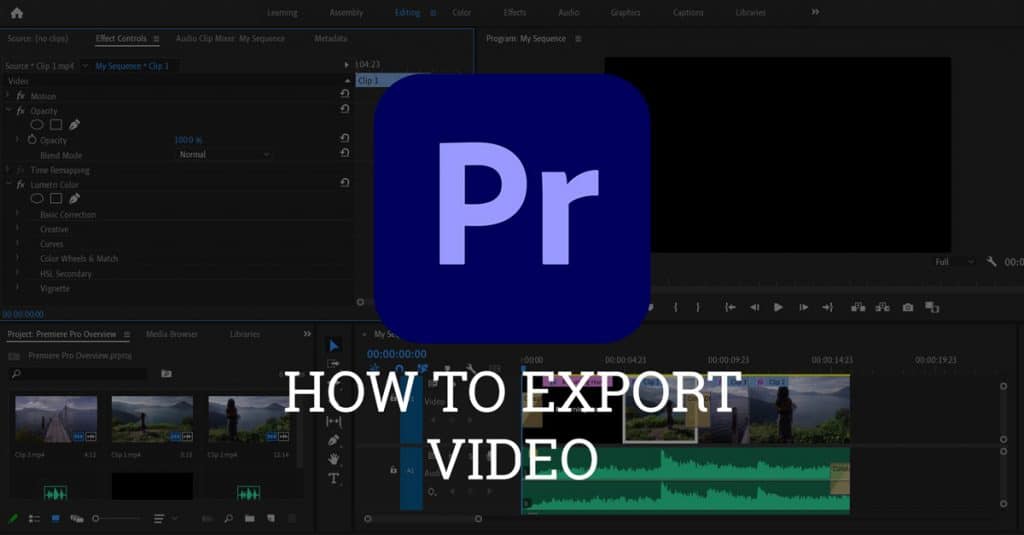This screenshot has width=1024, height=535.
Task: Toggle the Lumetri Color fx switch
Action: pos(21,185)
